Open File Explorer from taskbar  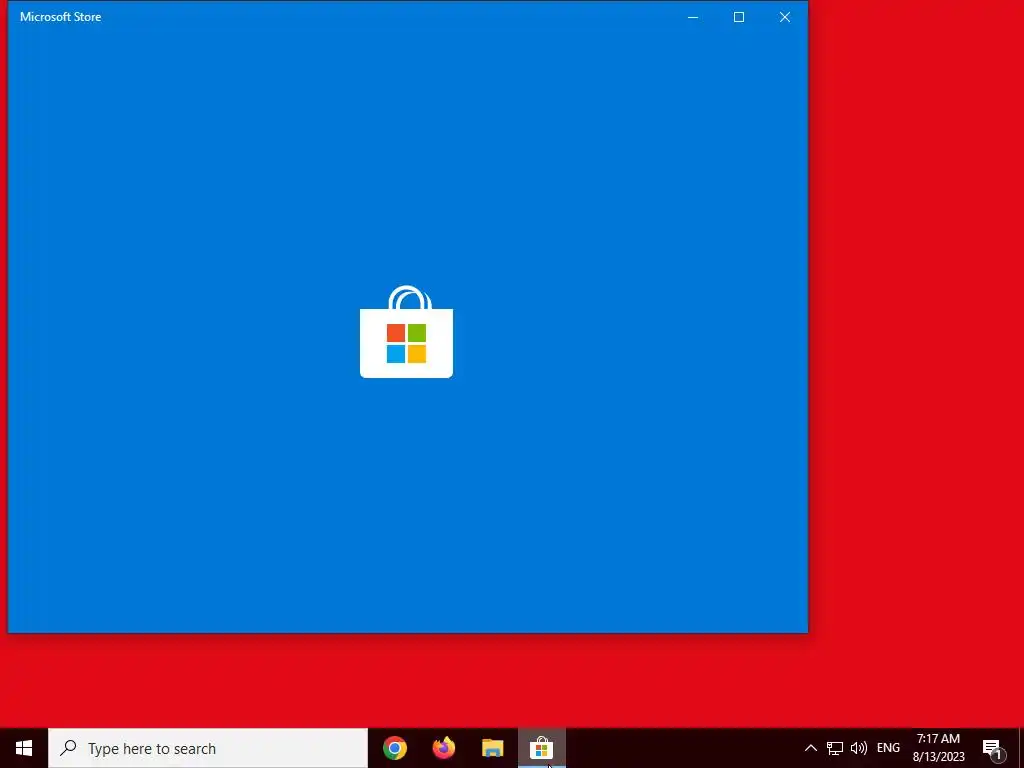[x=492, y=748]
